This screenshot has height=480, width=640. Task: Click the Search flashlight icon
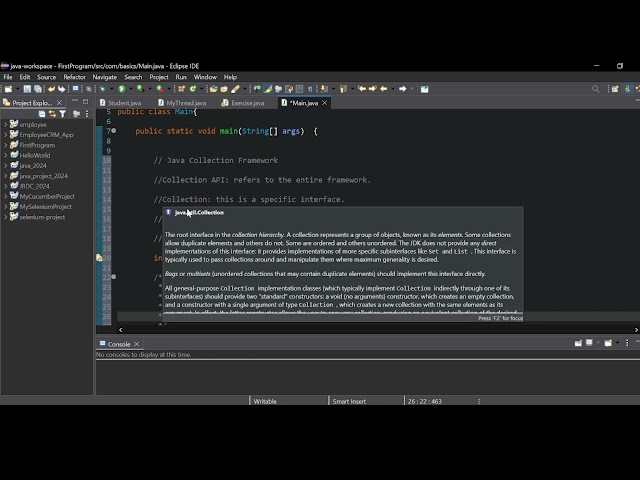coord(236,89)
